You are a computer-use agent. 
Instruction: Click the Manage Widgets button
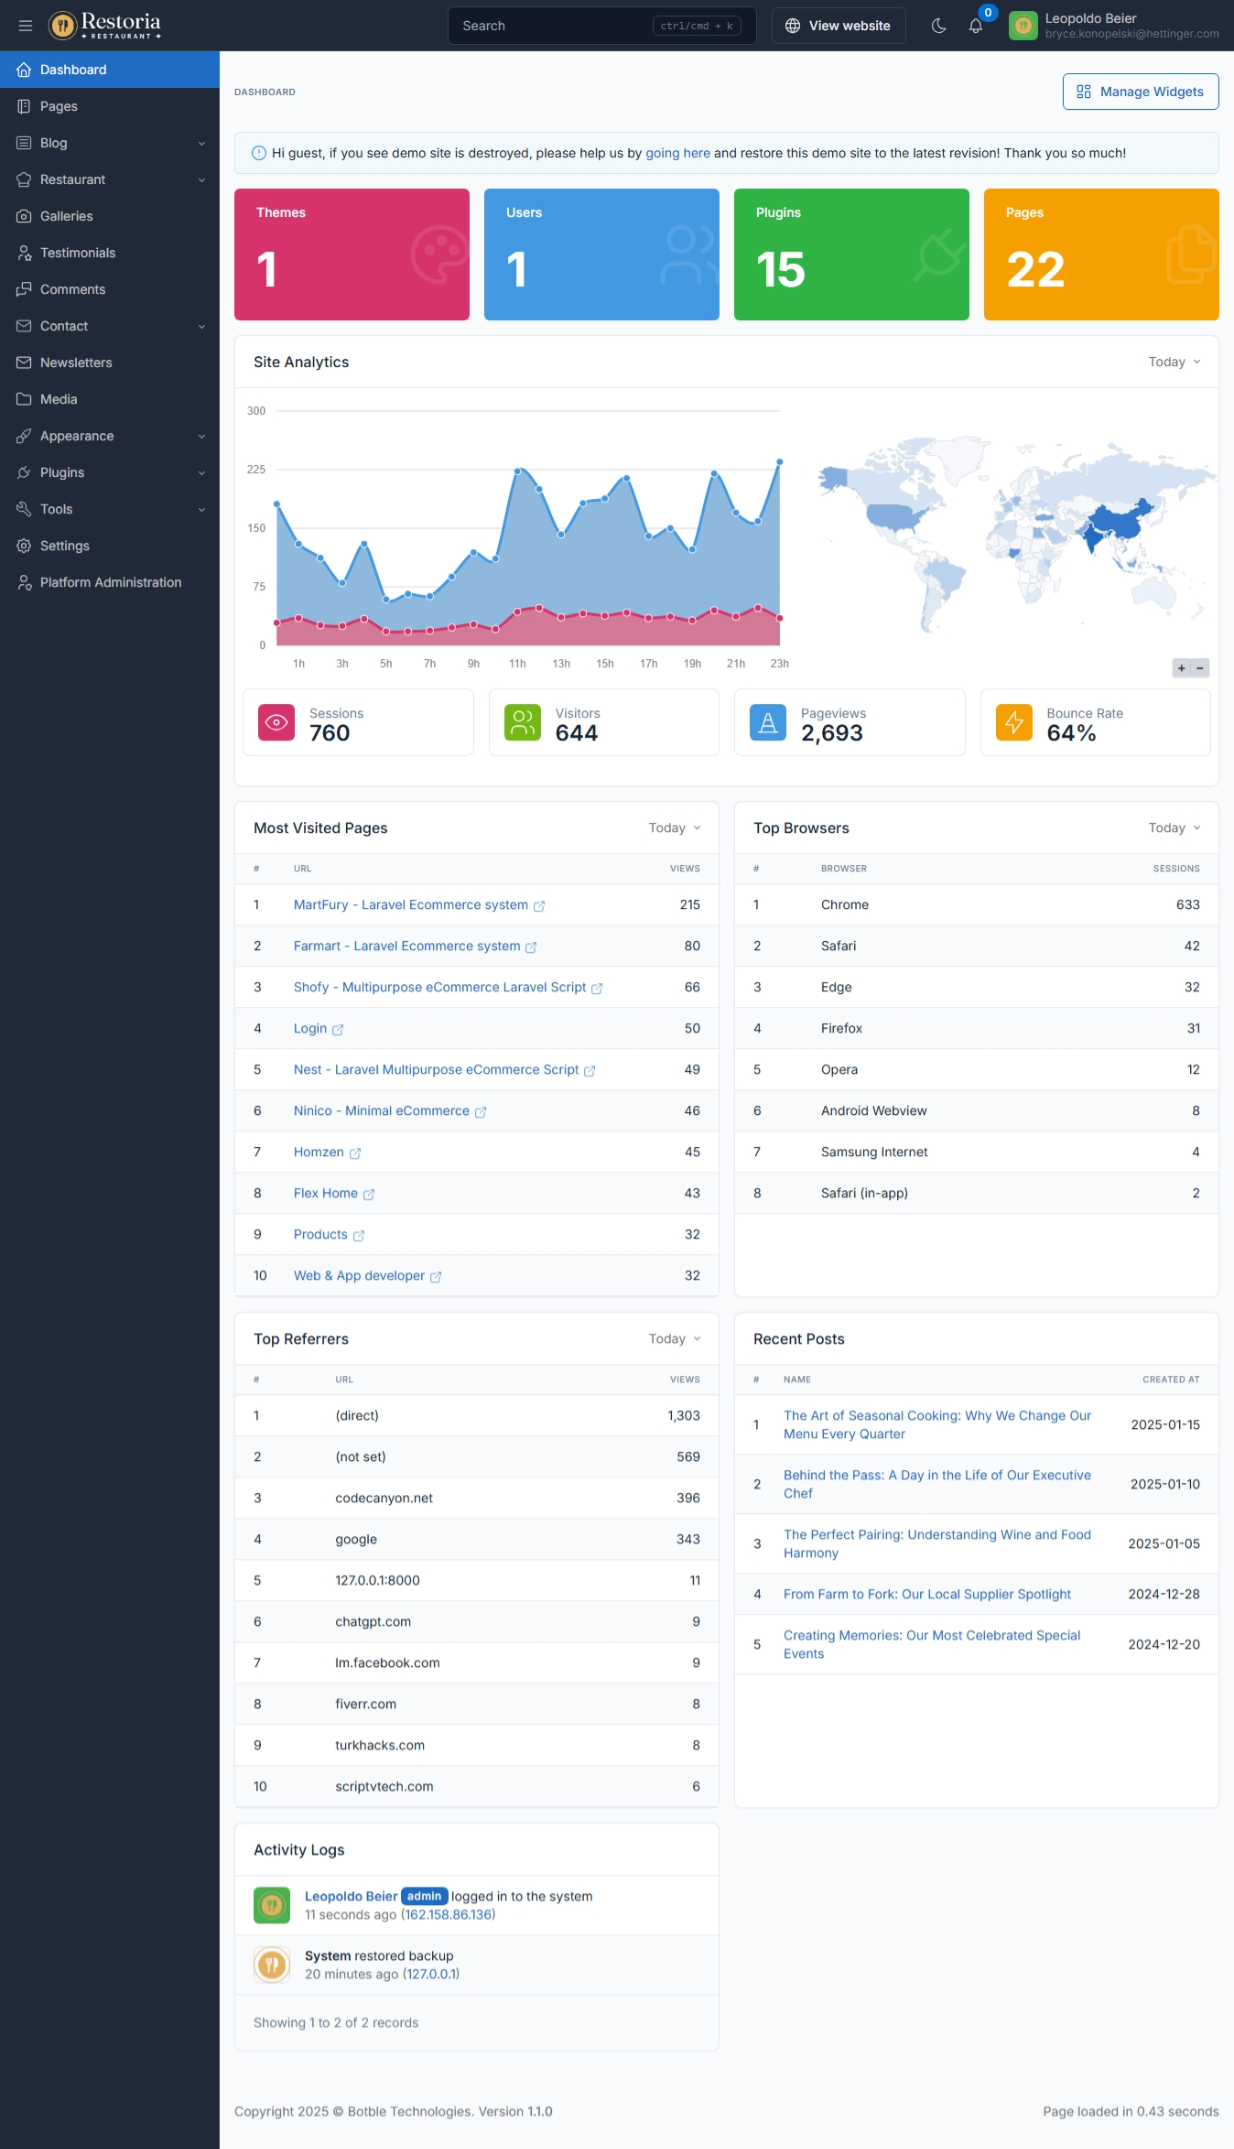1140,92
